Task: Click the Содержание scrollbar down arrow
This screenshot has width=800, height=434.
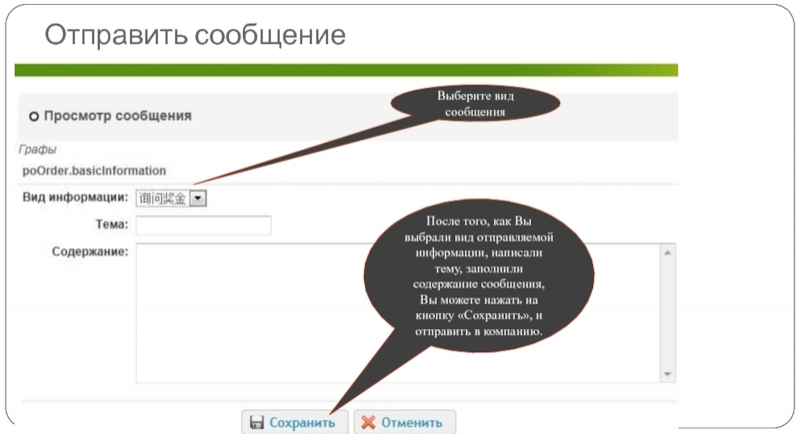Action: click(667, 374)
